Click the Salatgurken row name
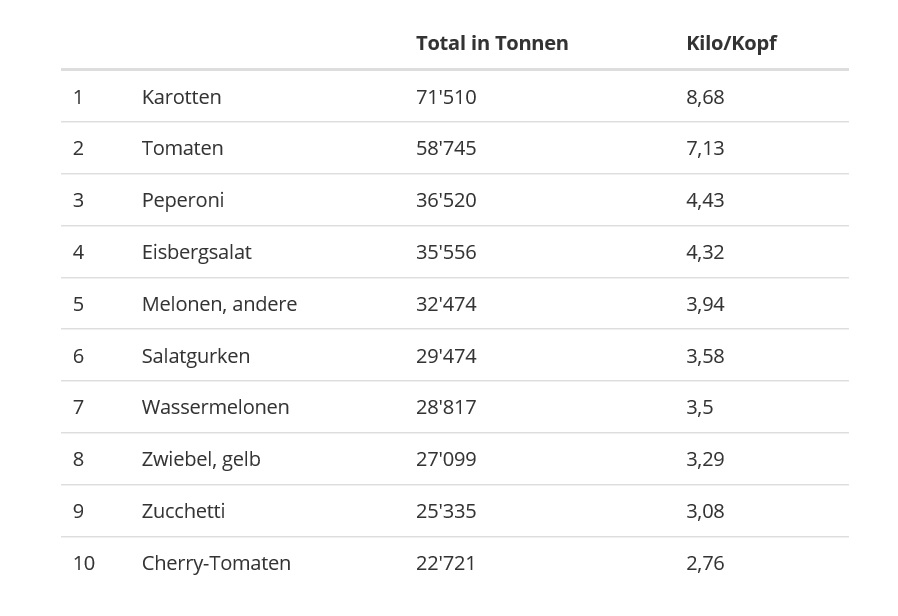 click(x=196, y=356)
